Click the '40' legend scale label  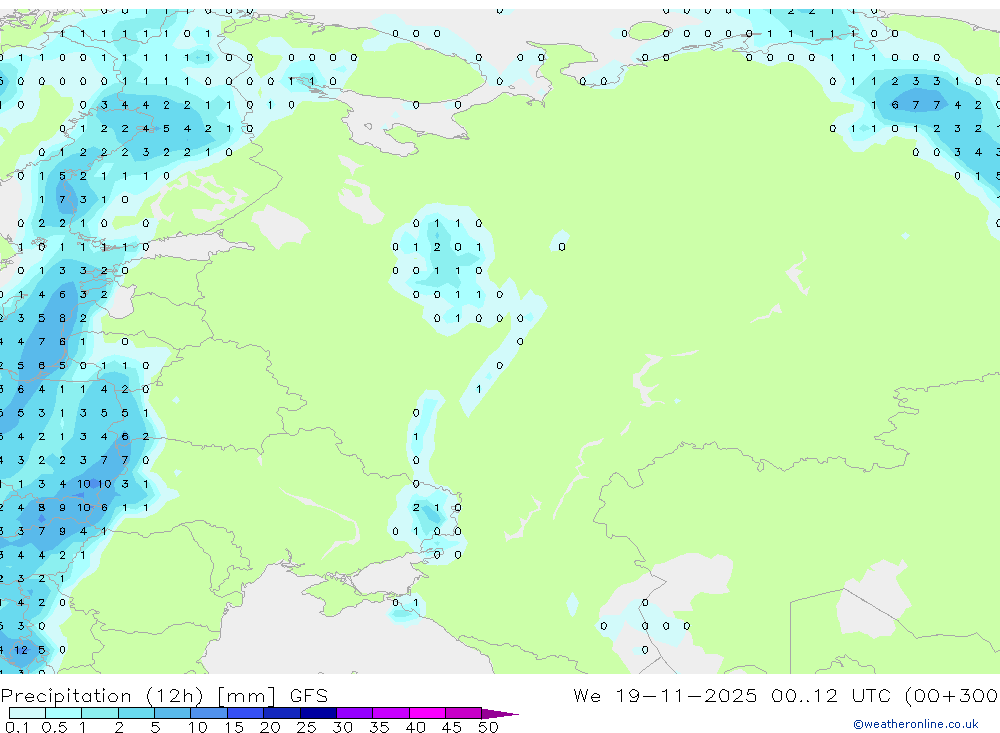[x=415, y=727]
